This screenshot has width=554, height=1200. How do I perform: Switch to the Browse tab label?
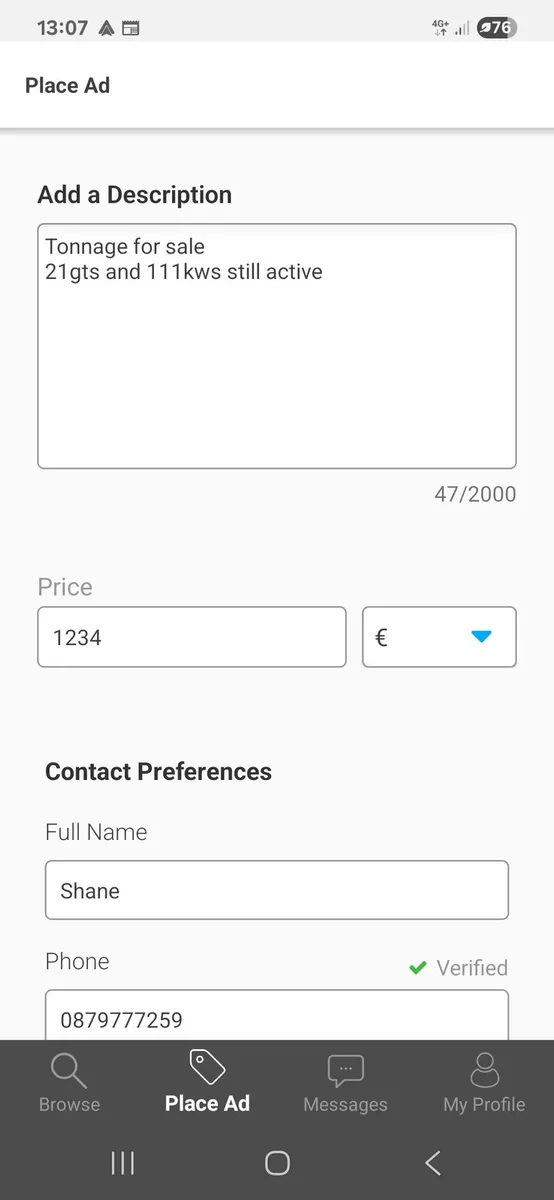click(x=69, y=1104)
